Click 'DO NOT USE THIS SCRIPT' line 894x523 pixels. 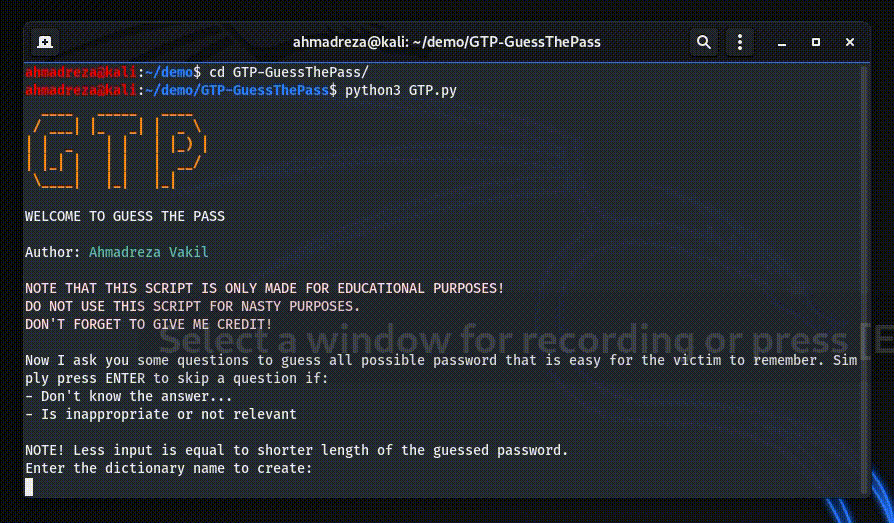193,307
